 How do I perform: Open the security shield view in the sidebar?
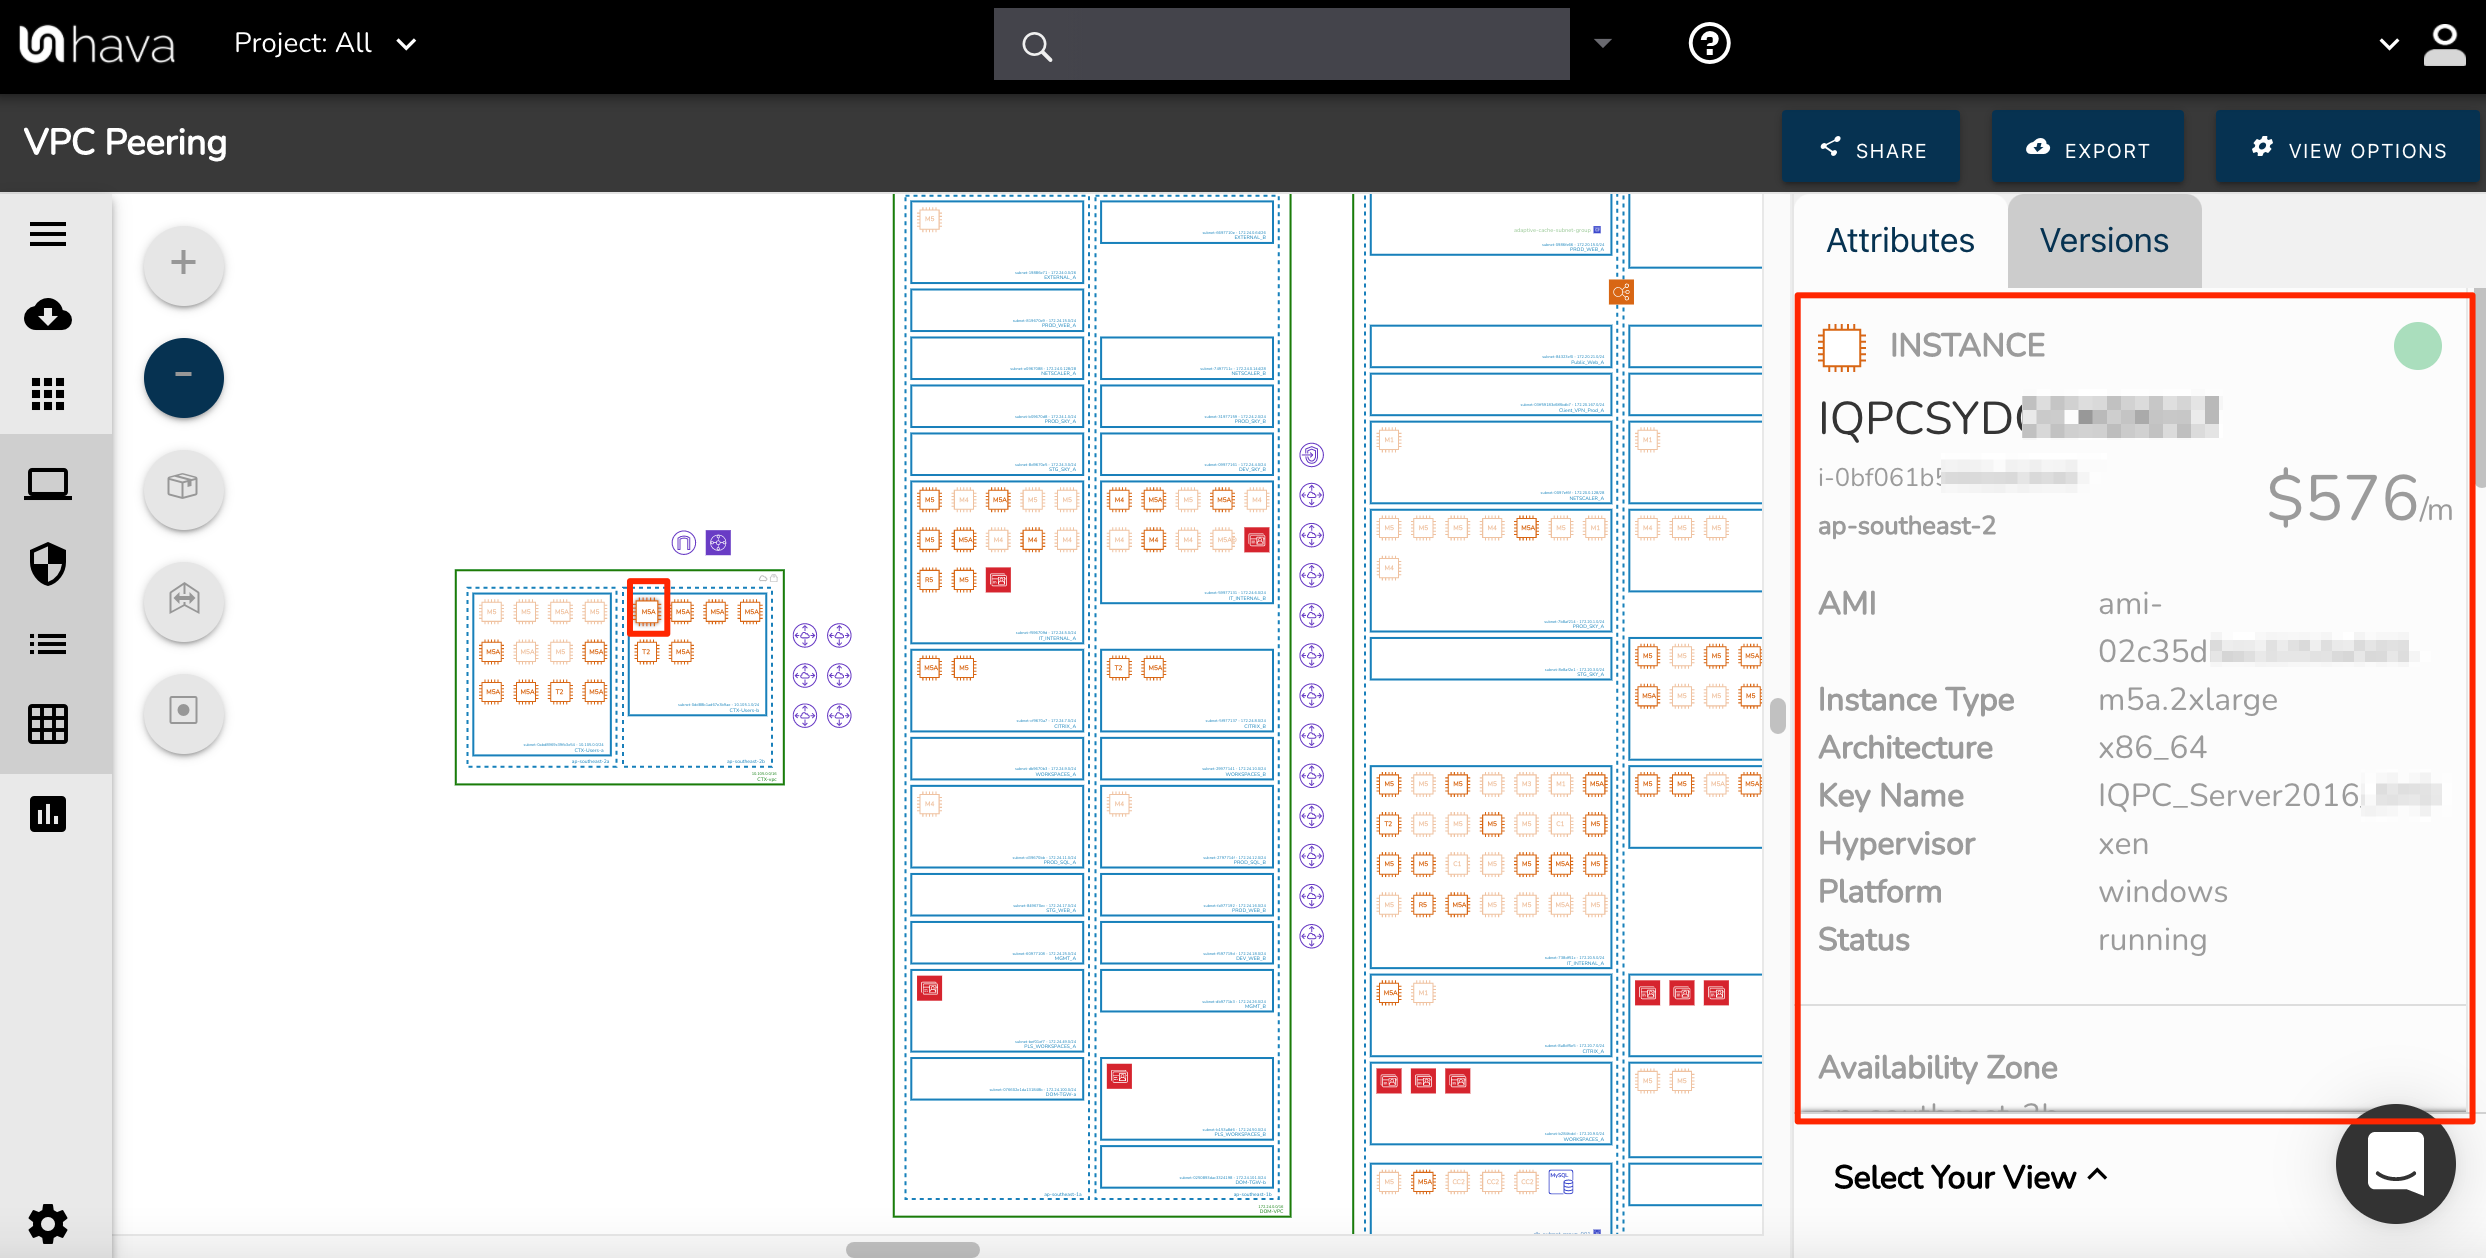pyautogui.click(x=47, y=564)
